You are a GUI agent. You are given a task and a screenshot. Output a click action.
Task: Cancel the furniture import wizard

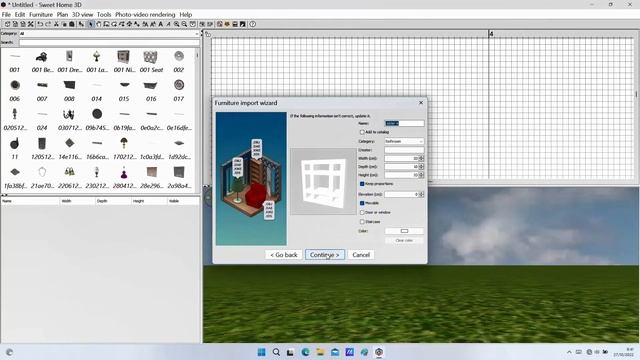[x=361, y=255]
